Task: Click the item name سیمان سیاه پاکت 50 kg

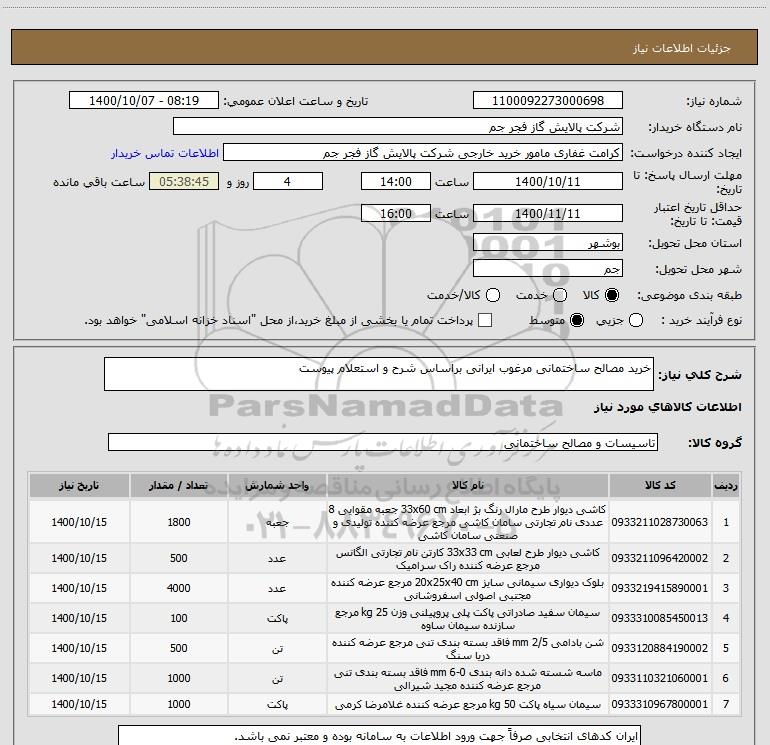Action: click(x=468, y=704)
